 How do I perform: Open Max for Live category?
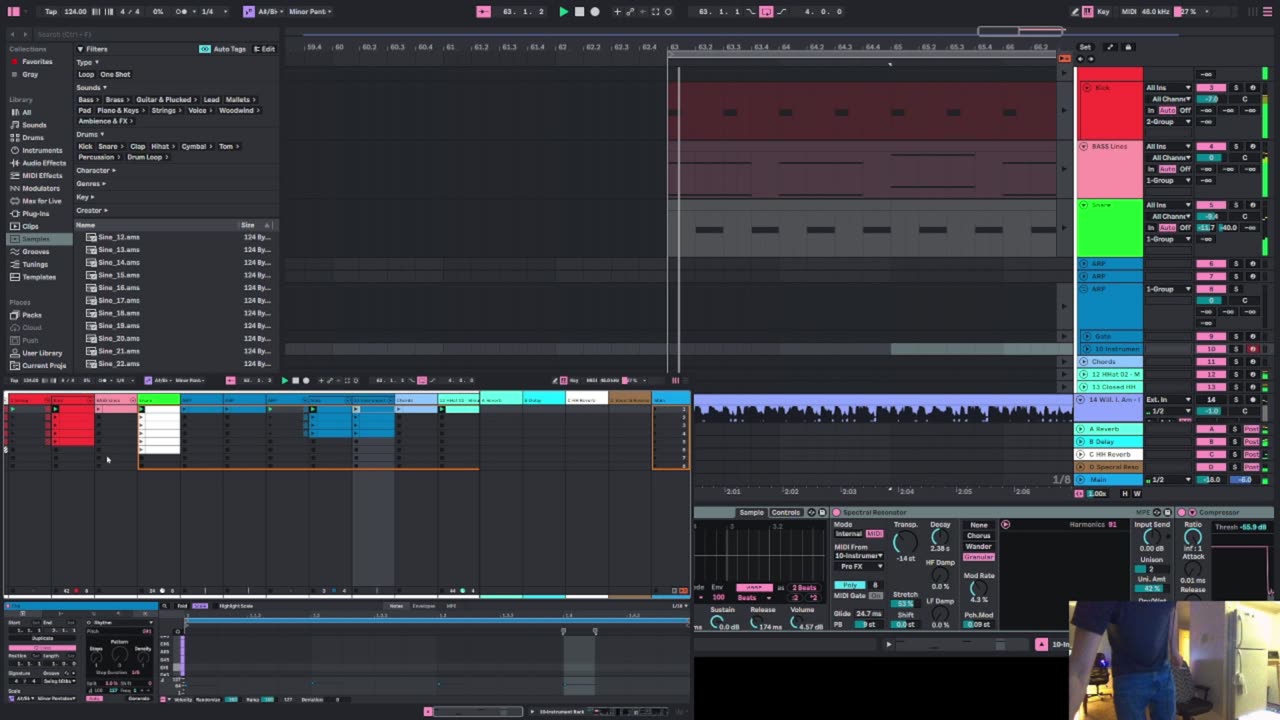click(x=41, y=201)
